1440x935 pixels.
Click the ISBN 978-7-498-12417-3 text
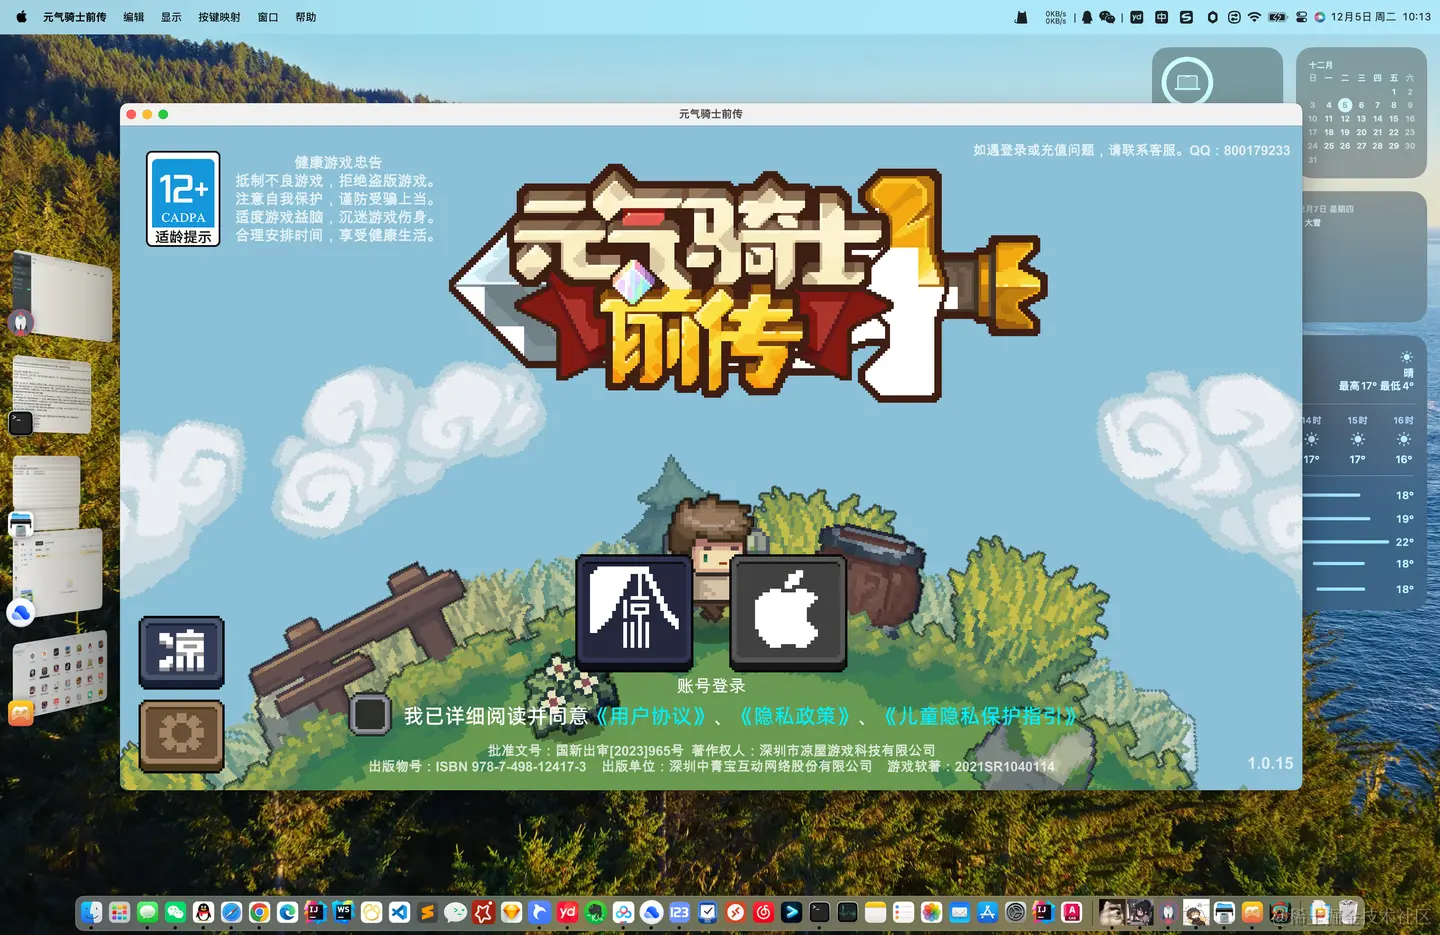(510, 767)
